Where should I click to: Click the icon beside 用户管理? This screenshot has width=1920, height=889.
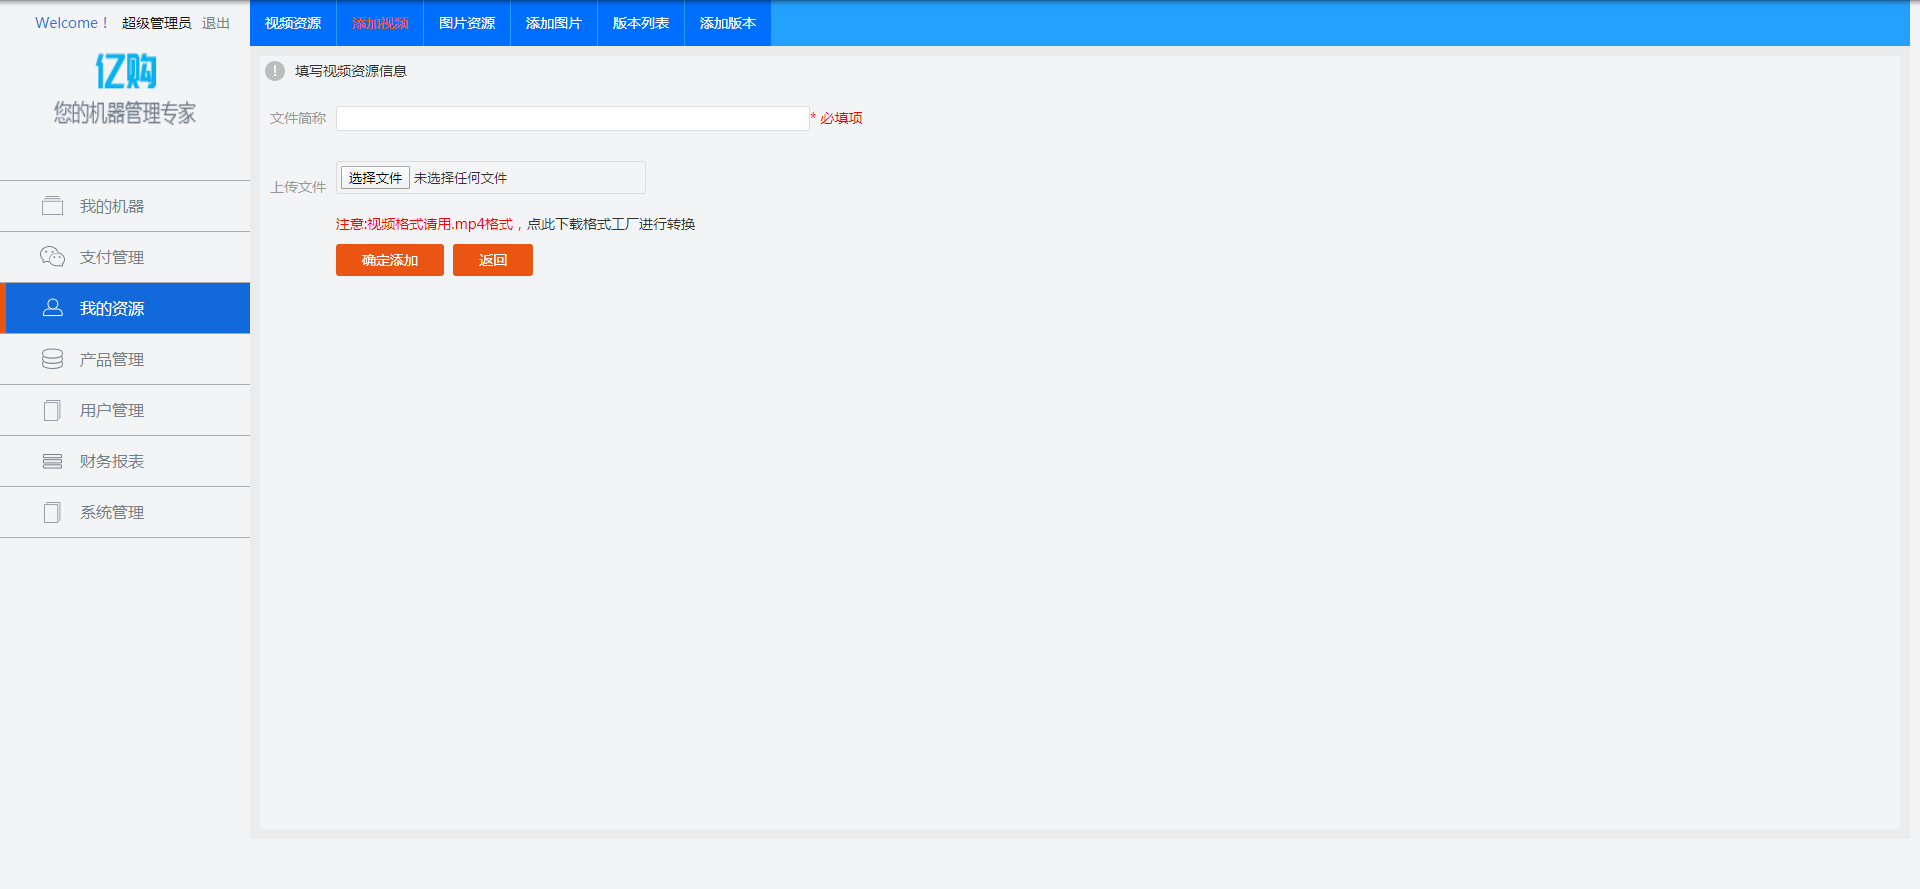[52, 410]
